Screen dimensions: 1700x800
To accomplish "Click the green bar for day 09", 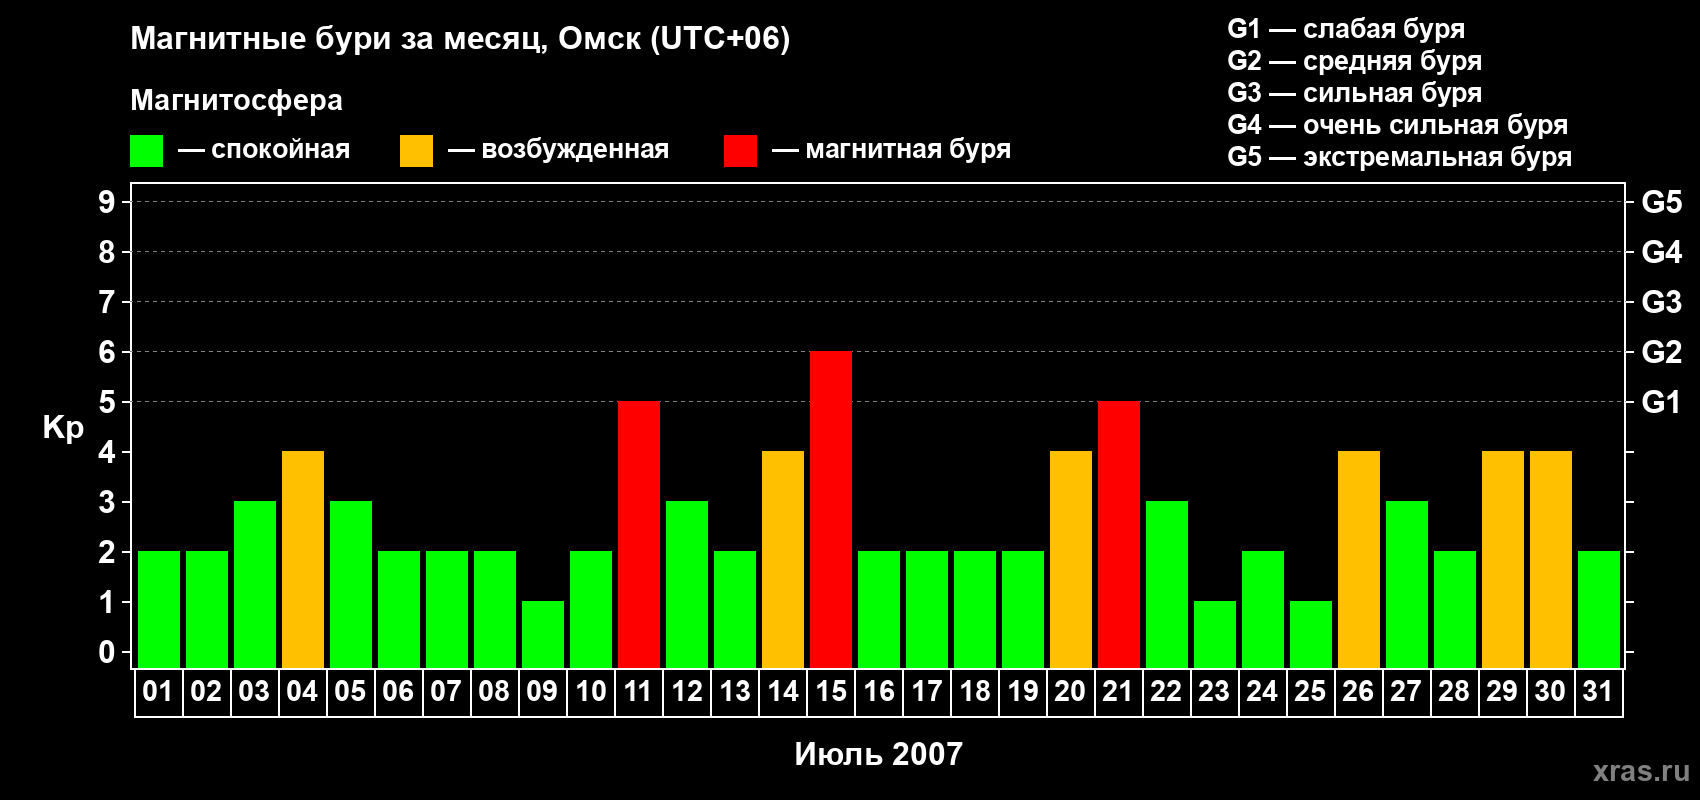I will tap(543, 634).
